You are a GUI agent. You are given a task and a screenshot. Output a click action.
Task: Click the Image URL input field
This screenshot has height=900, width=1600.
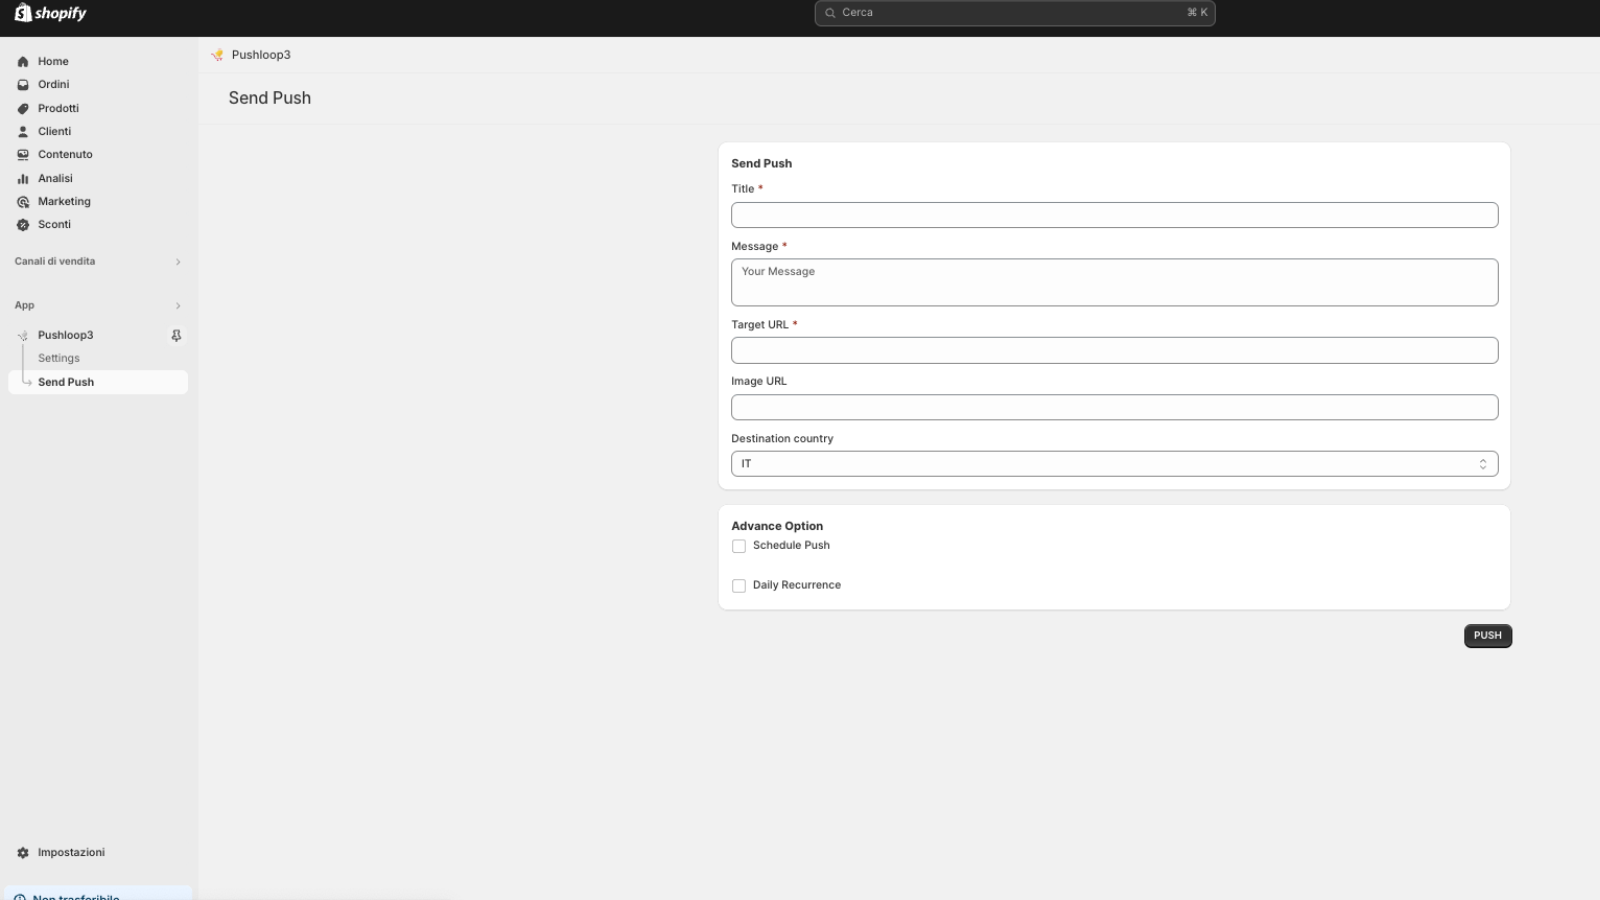(1114, 407)
